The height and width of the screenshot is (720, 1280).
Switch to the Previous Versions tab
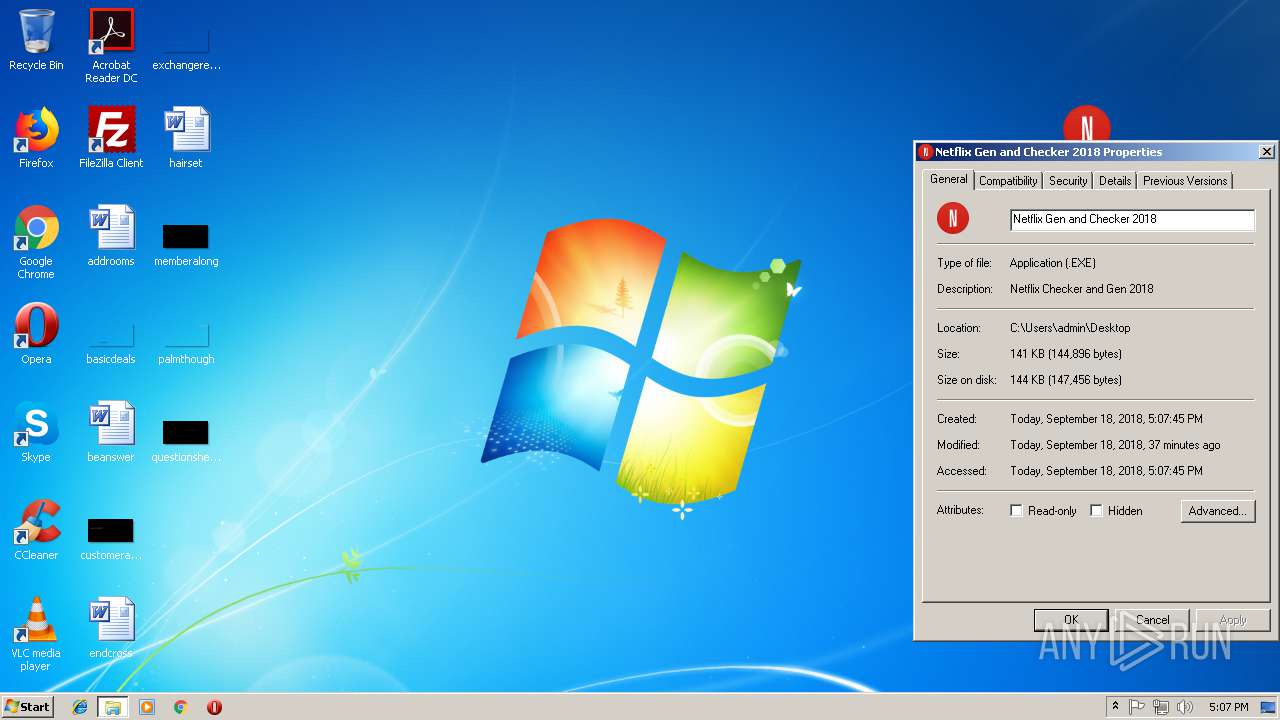1185,181
